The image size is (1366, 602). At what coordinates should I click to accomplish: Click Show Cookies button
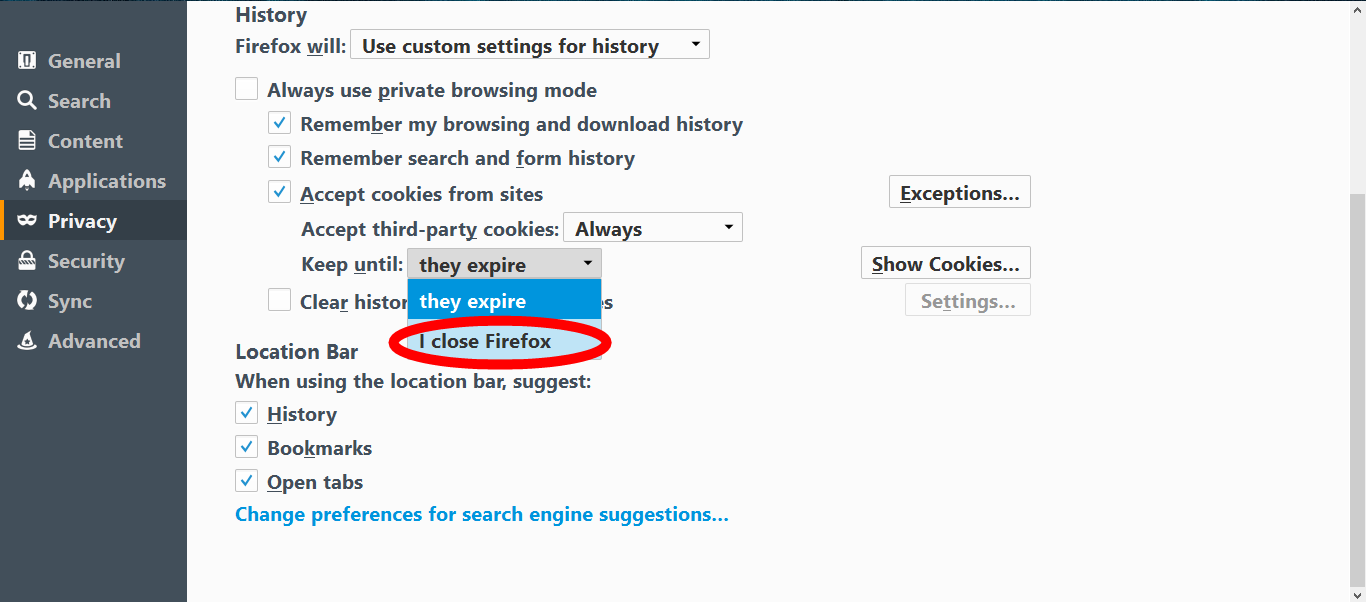(x=946, y=264)
